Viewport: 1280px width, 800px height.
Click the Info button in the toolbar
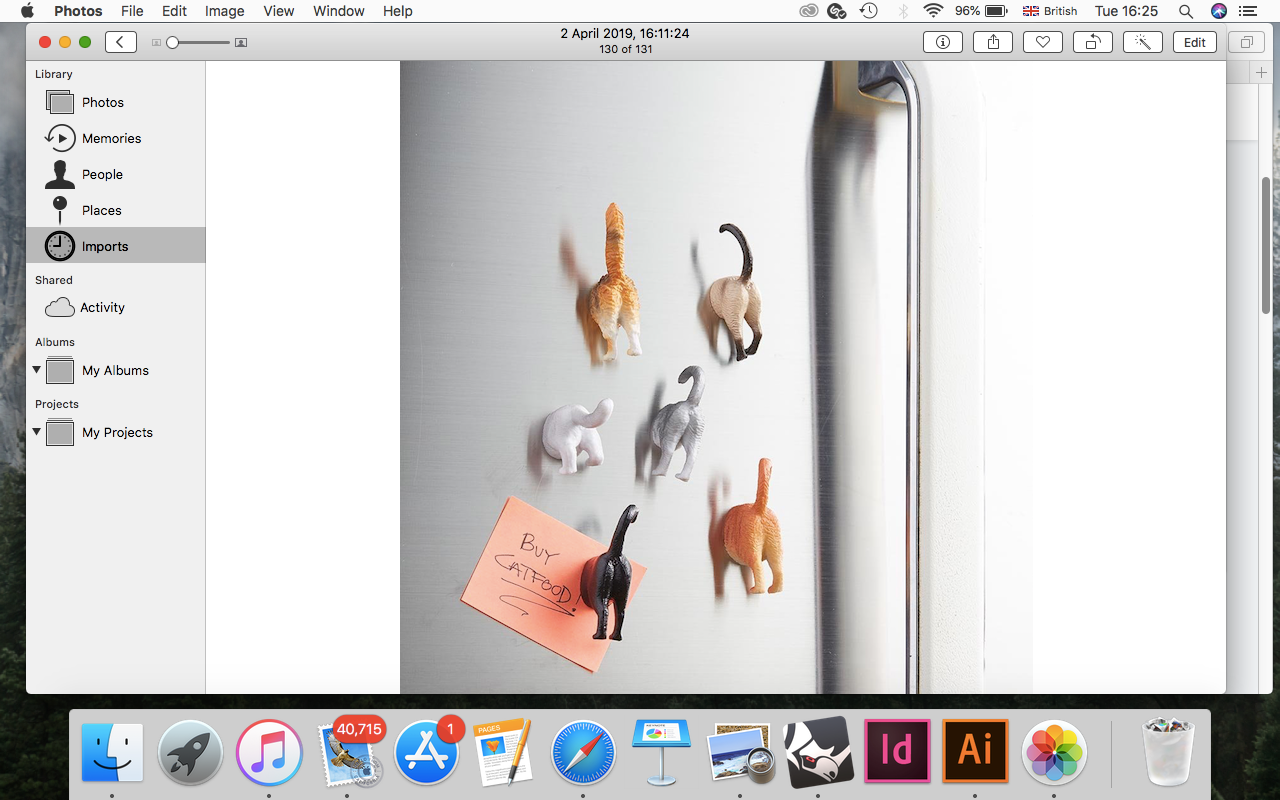[x=942, y=42]
